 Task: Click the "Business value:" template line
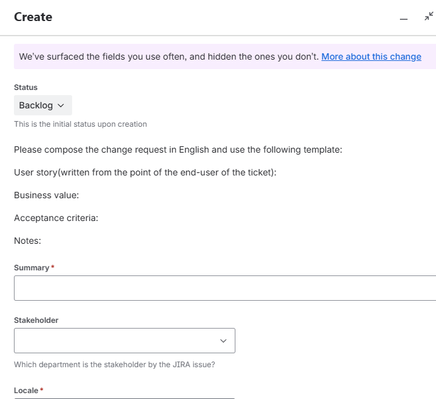pyautogui.click(x=46, y=195)
